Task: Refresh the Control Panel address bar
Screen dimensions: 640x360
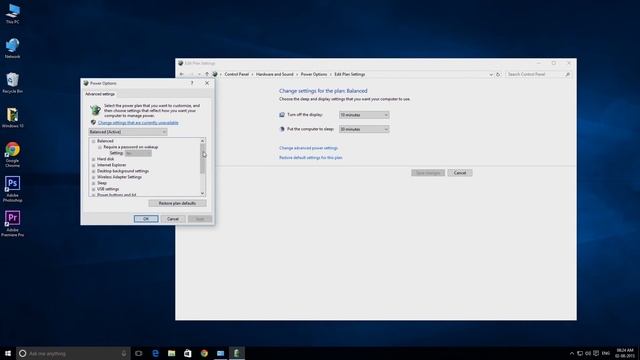Action: 498,74
